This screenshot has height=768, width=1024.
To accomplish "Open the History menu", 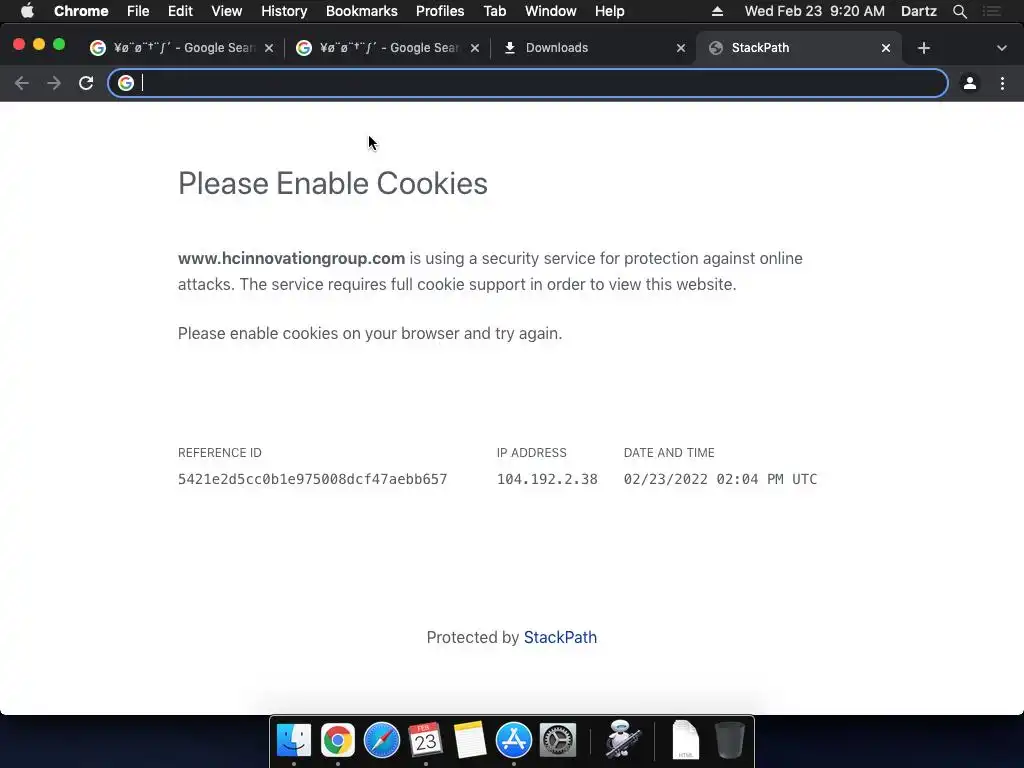I will (284, 11).
